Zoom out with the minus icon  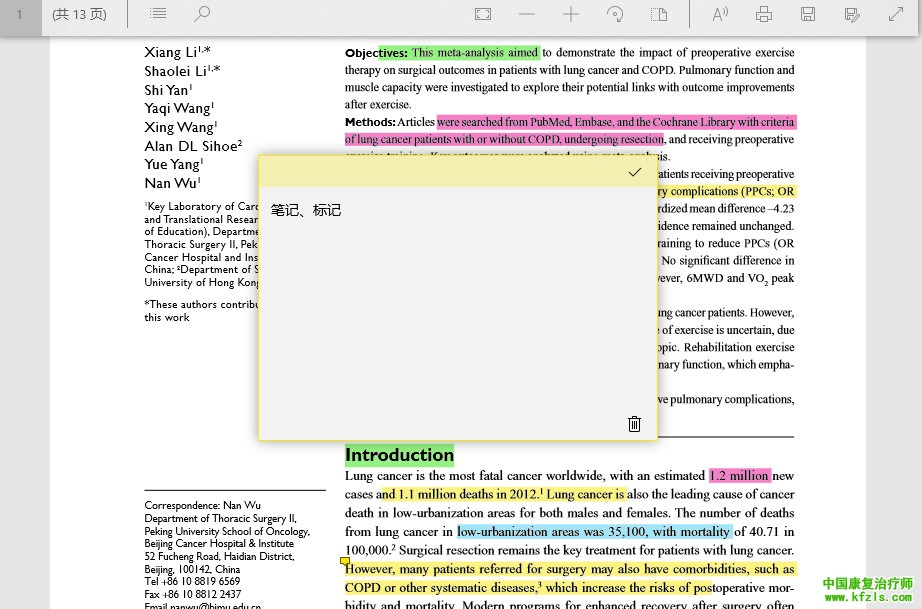click(x=527, y=14)
